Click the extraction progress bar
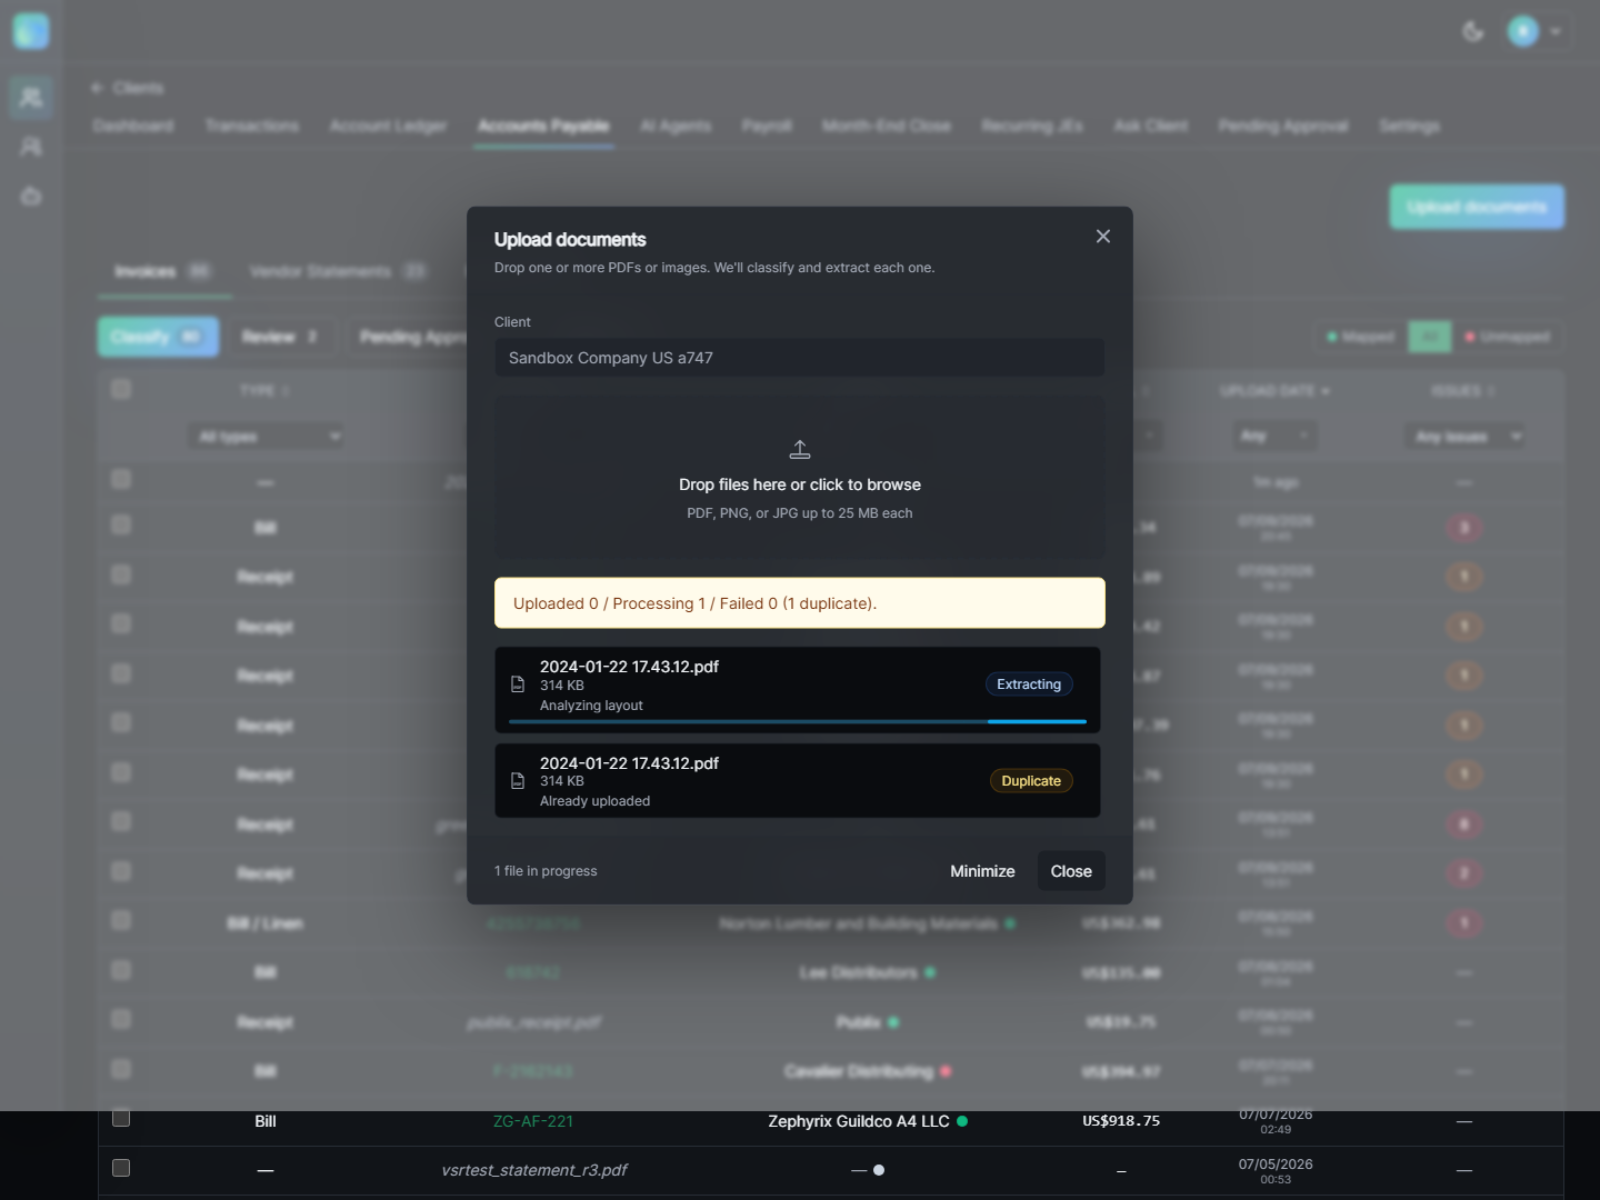The image size is (1600, 1200). tap(797, 721)
